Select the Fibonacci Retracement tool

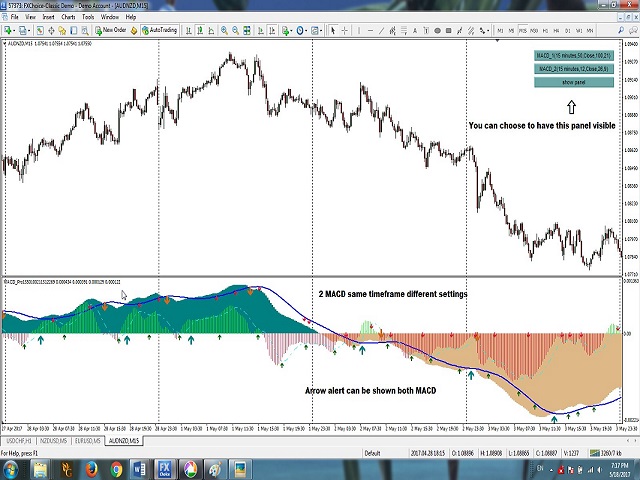click(404, 30)
